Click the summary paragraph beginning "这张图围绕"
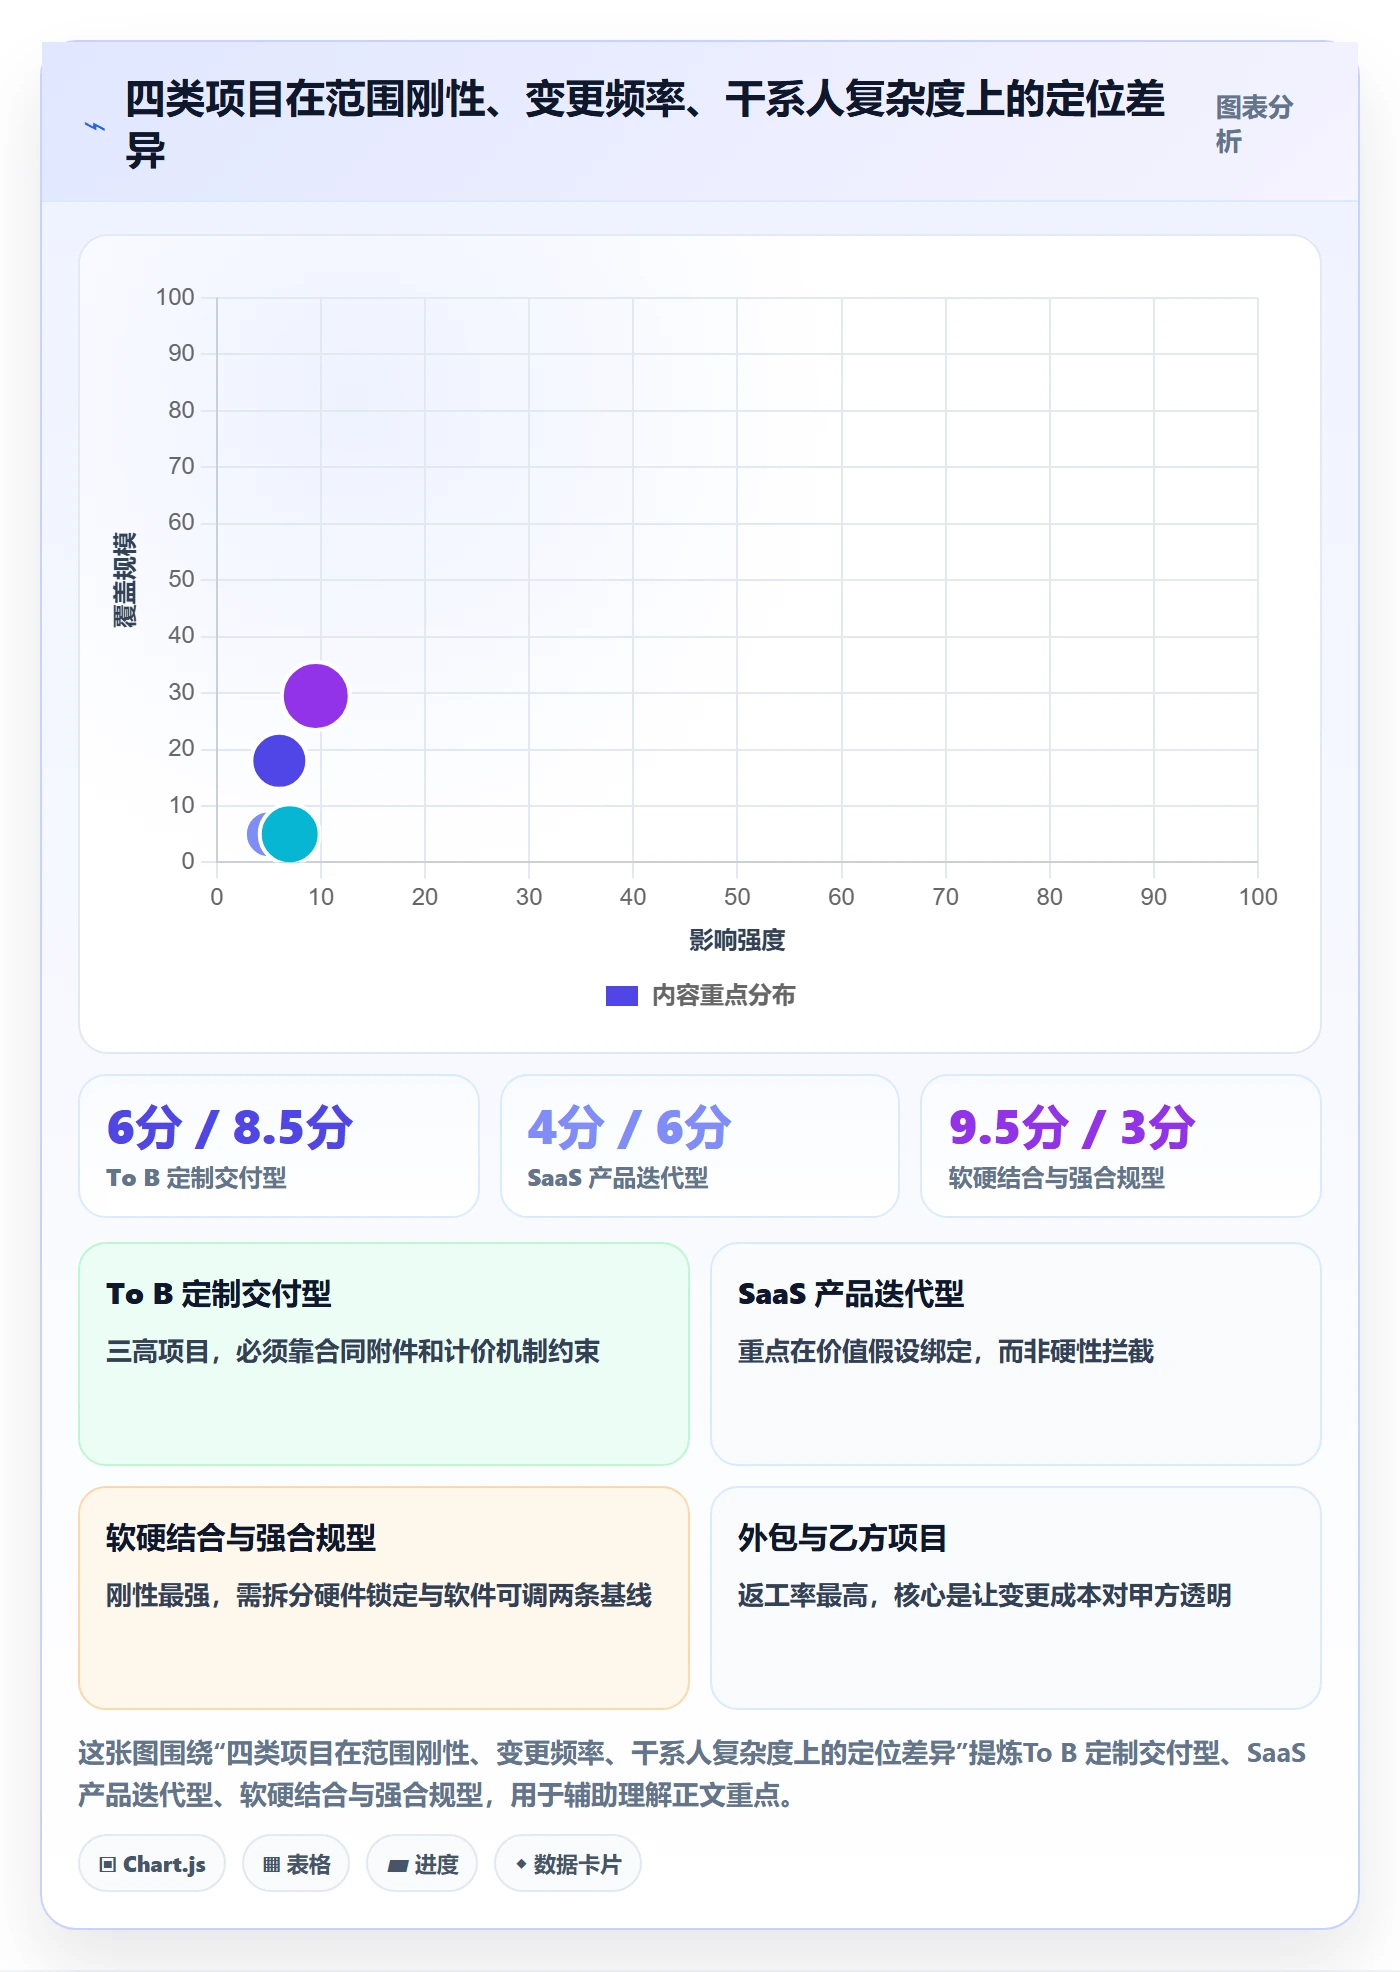The height and width of the screenshot is (1972, 1400). (x=692, y=1774)
